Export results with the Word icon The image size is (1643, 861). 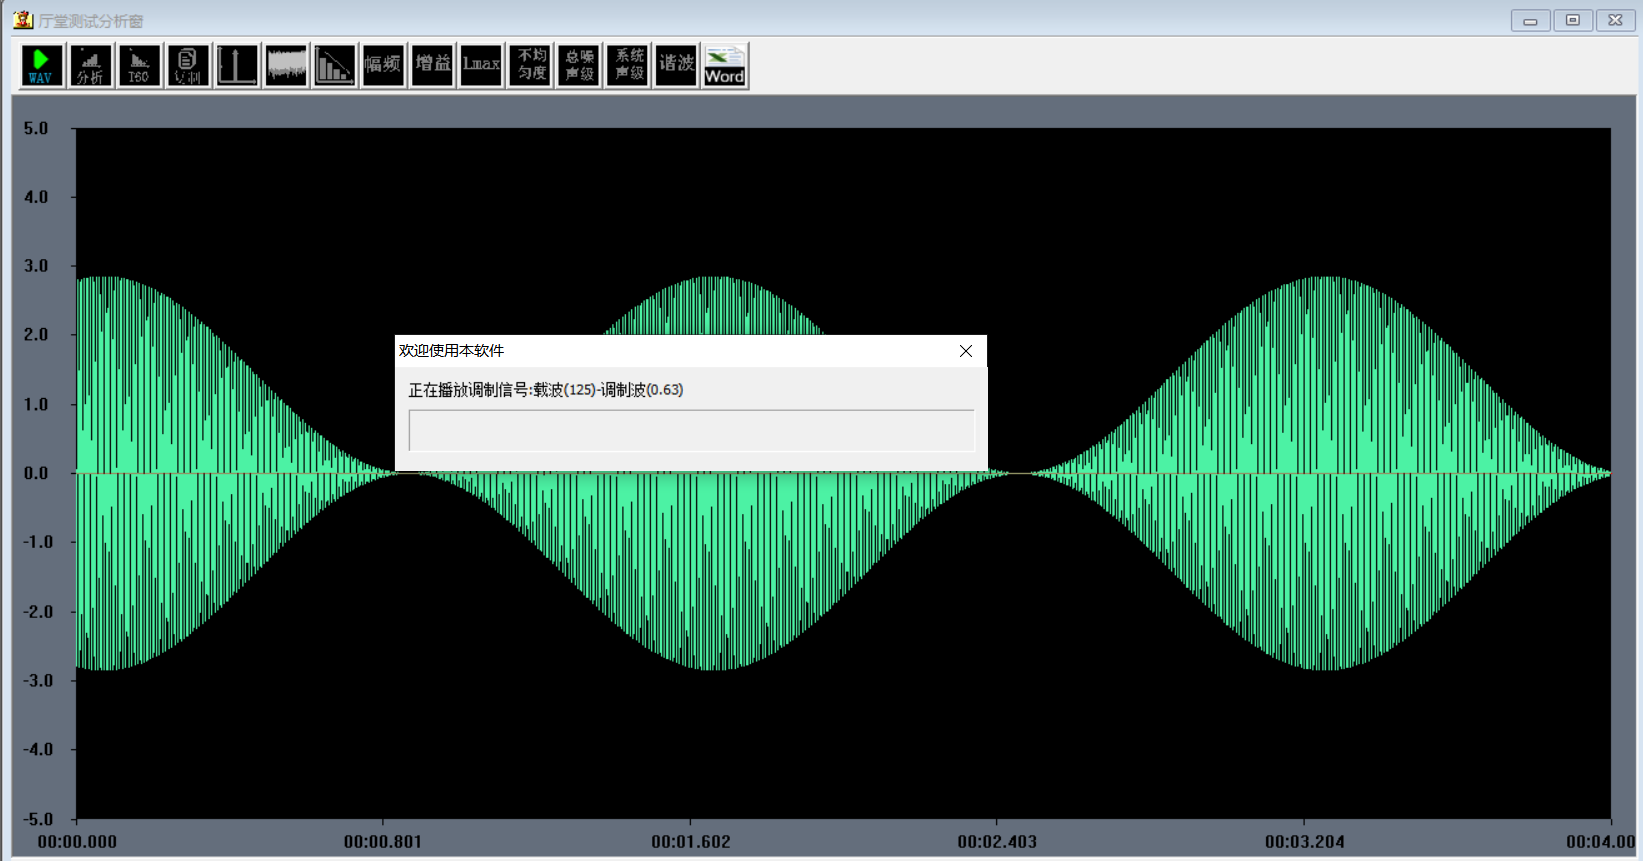click(725, 66)
